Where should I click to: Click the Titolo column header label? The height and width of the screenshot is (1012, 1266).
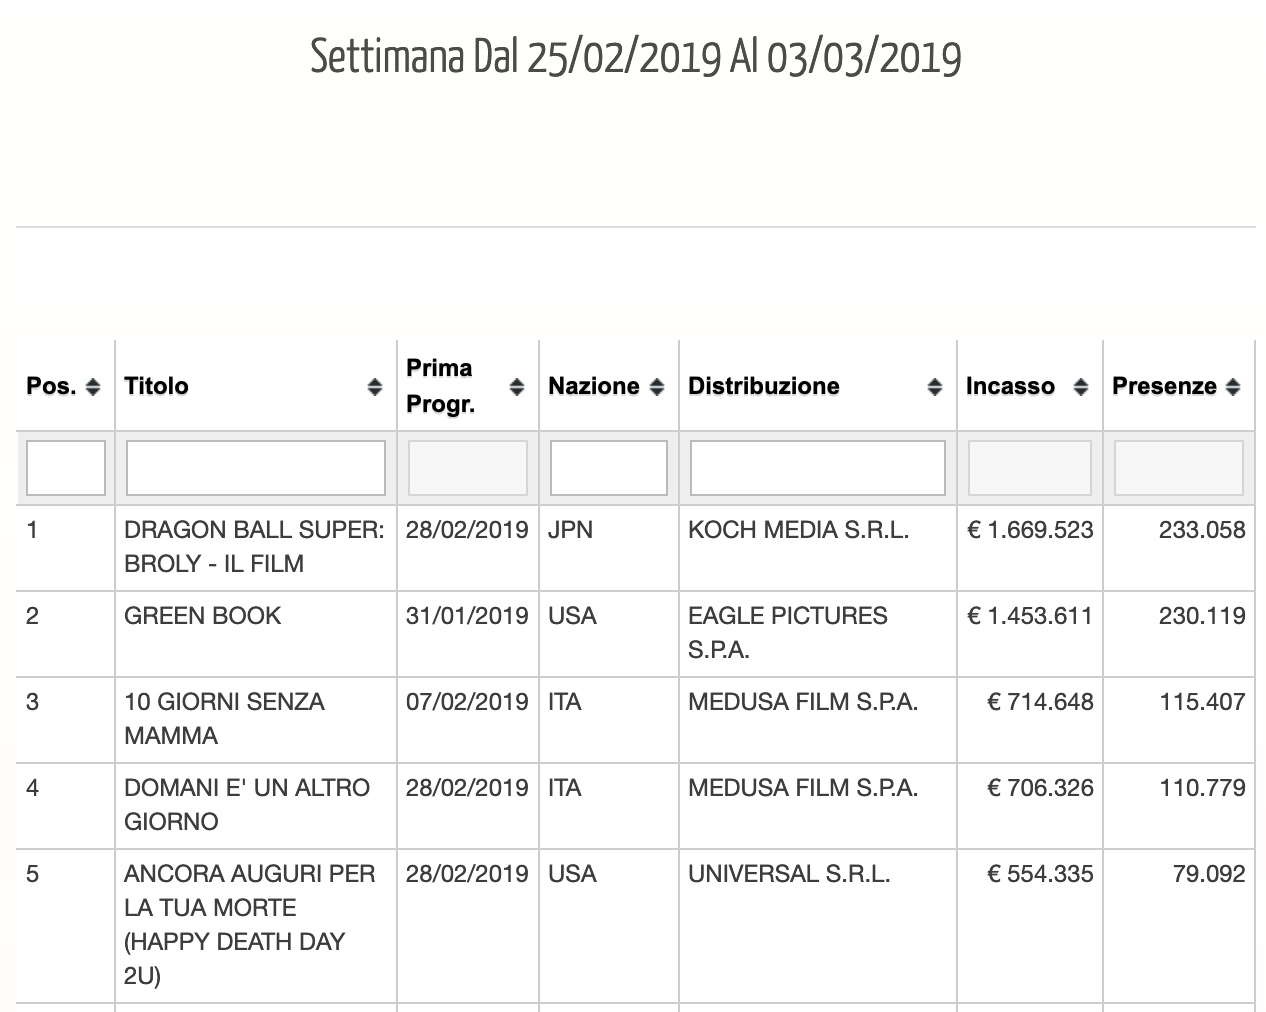click(157, 386)
